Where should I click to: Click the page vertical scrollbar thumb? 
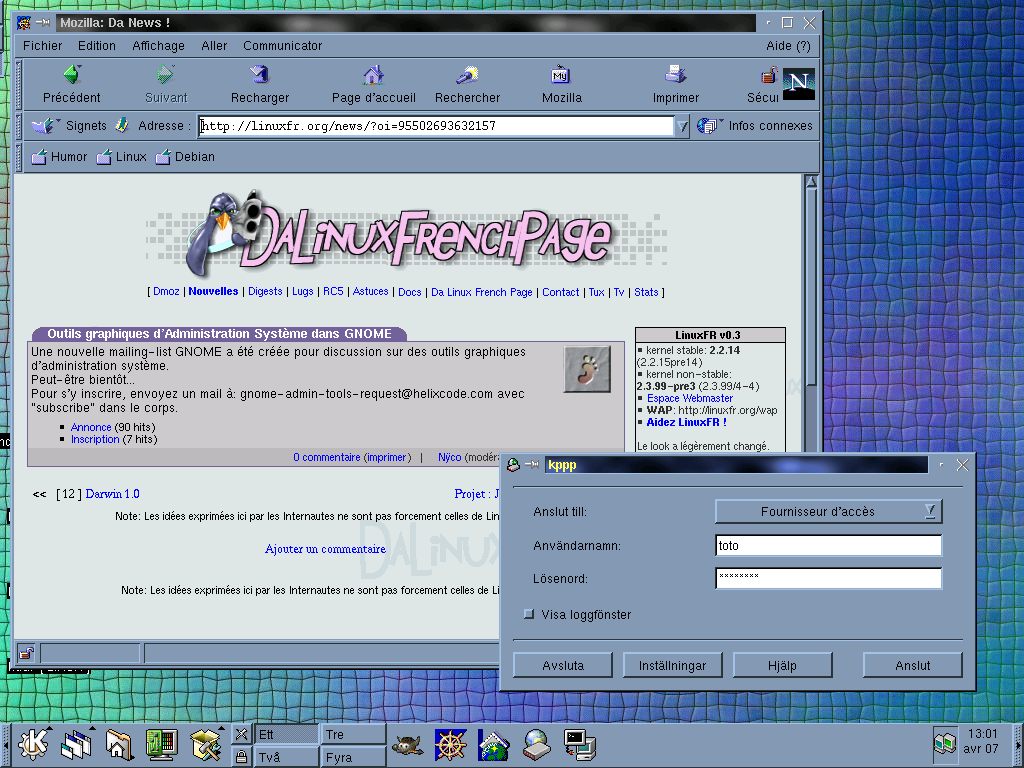coord(810,287)
